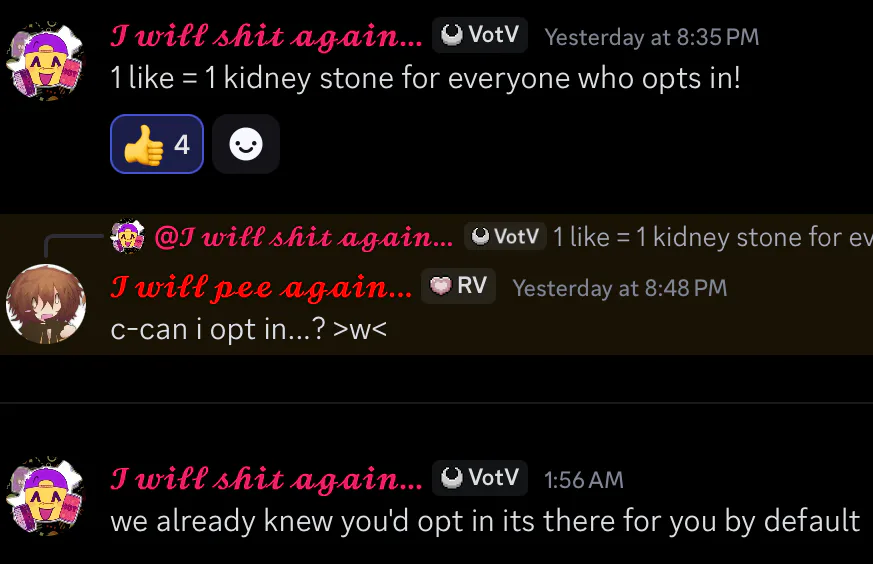Select the 'c-can i opt in...? >w<' message
The image size is (873, 564).
click(x=248, y=330)
